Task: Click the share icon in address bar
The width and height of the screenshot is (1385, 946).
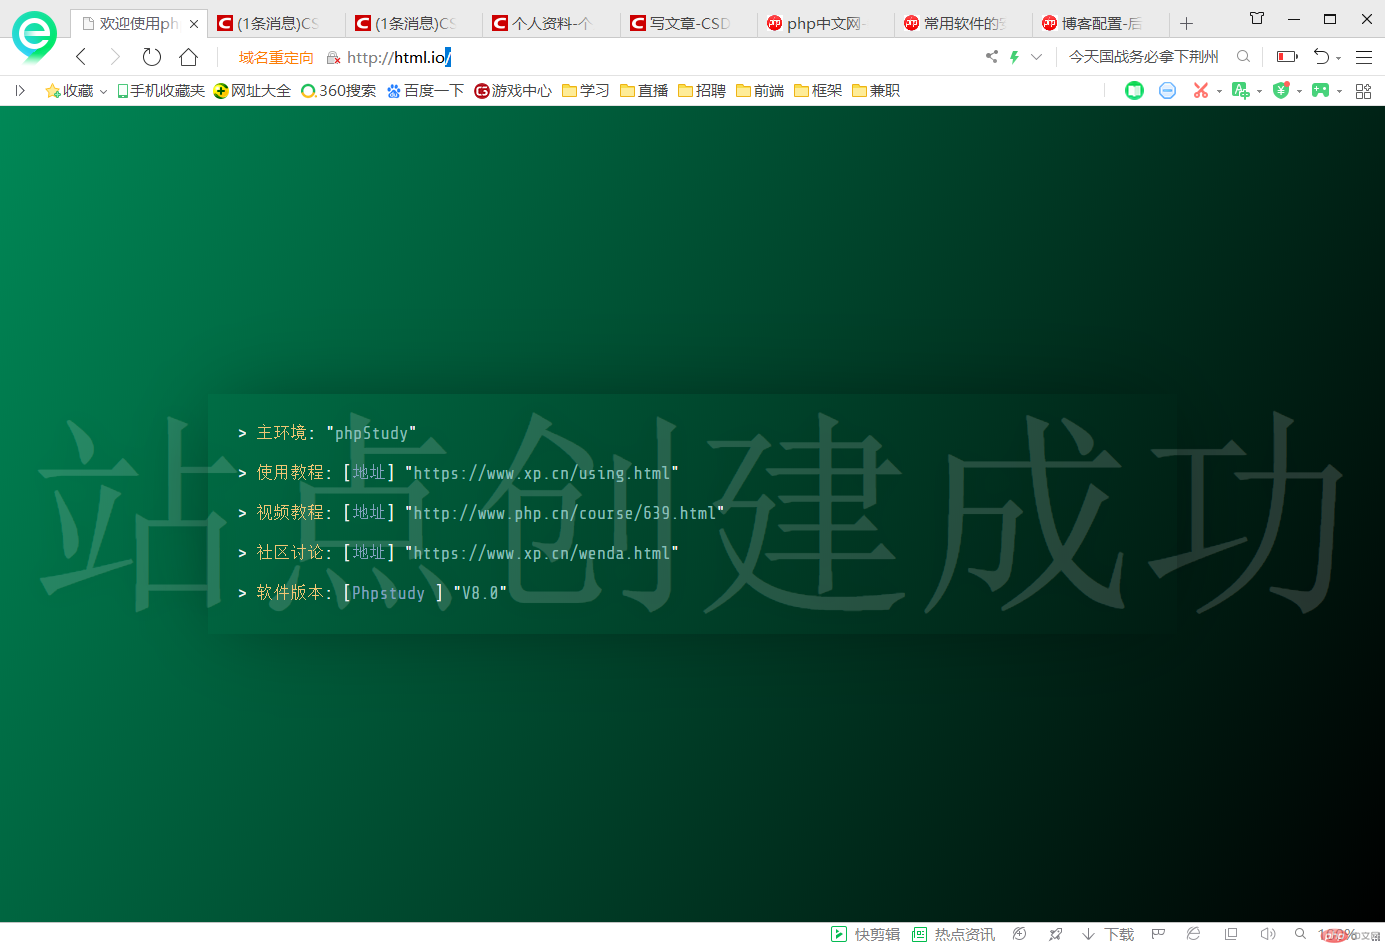Action: [x=992, y=57]
